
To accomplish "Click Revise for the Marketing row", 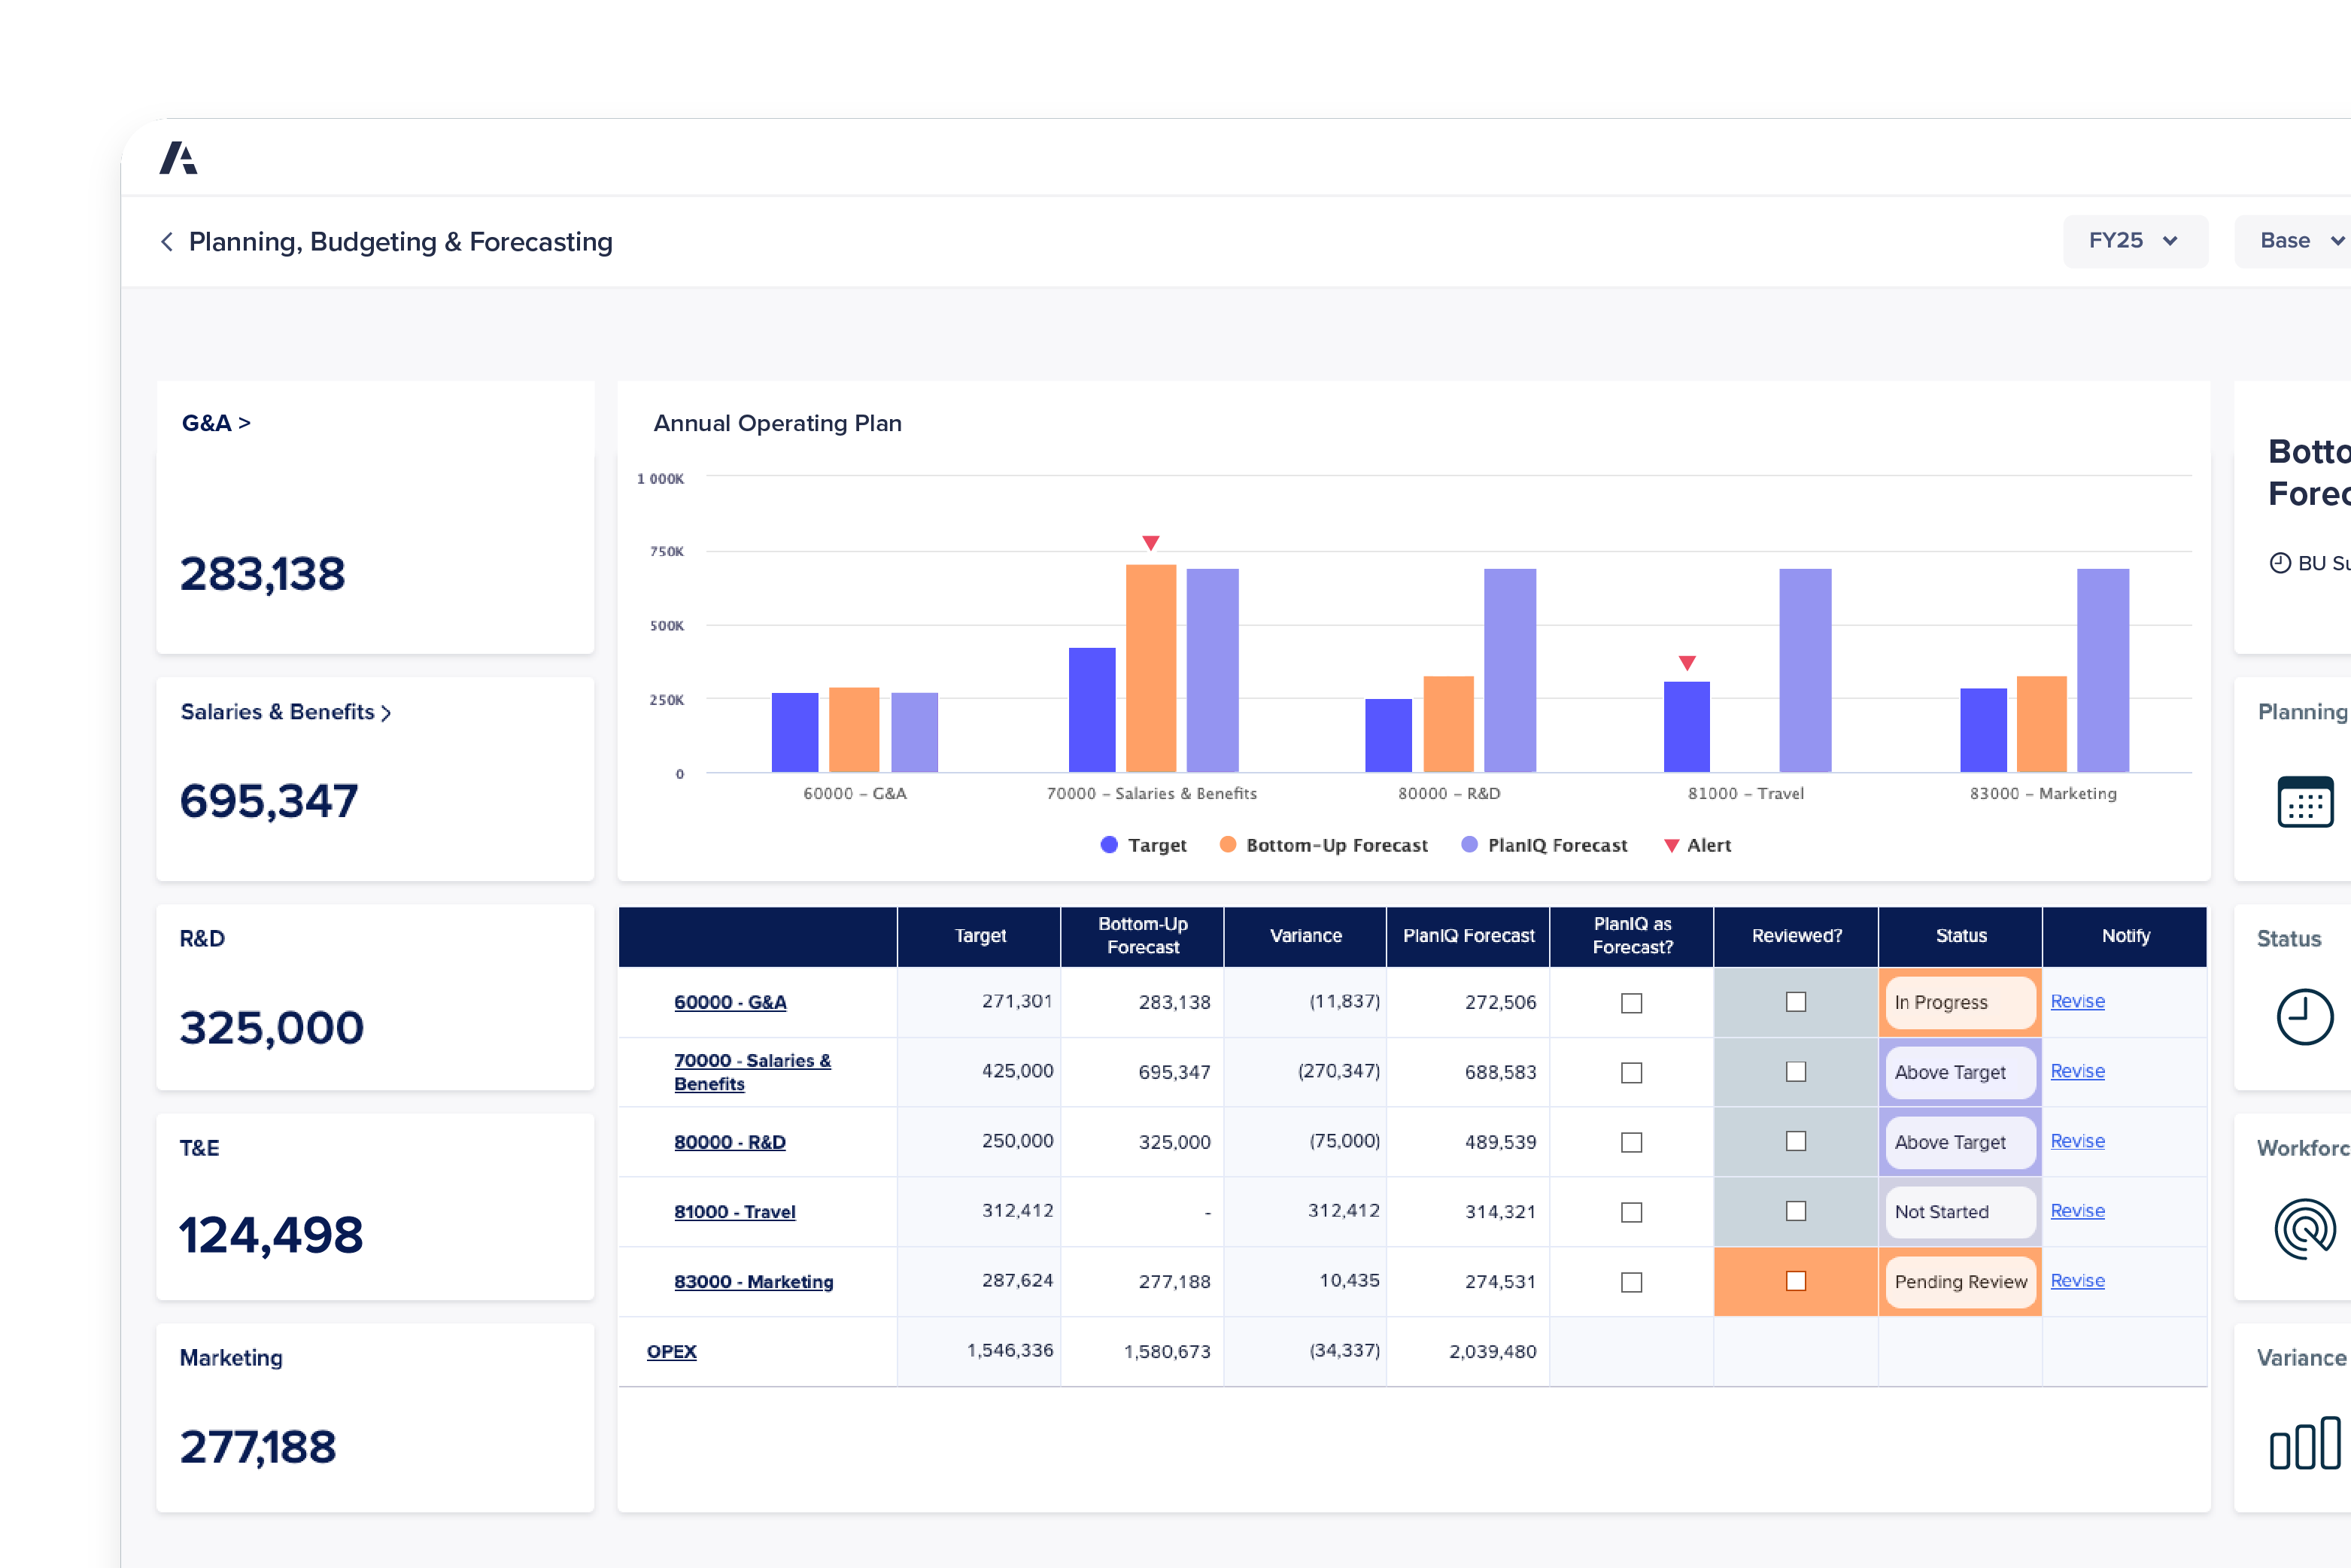I will pos(2078,1281).
